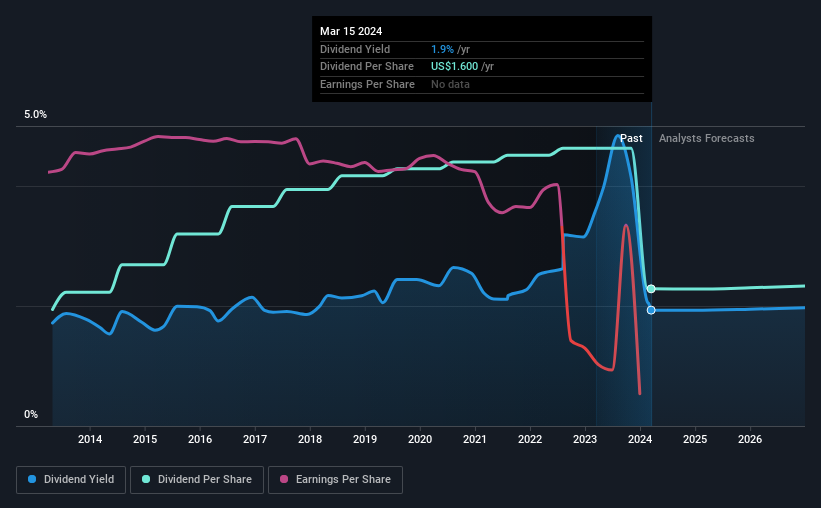Click the 2026 x-axis label
Viewport: 821px width, 508px height.
(x=750, y=439)
